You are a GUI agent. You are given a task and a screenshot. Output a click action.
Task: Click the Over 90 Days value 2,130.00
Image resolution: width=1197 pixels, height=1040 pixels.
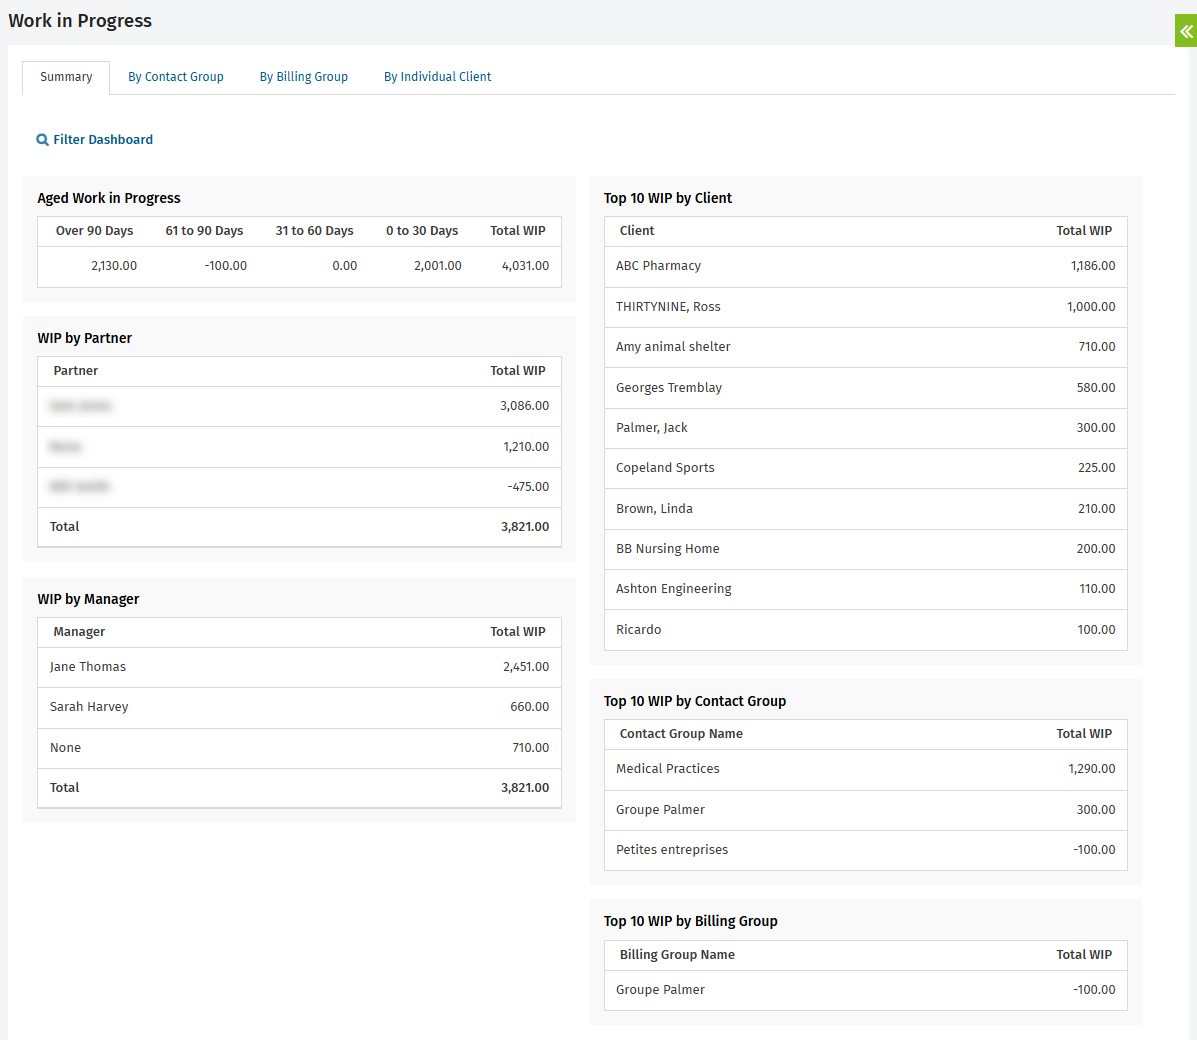coord(114,266)
